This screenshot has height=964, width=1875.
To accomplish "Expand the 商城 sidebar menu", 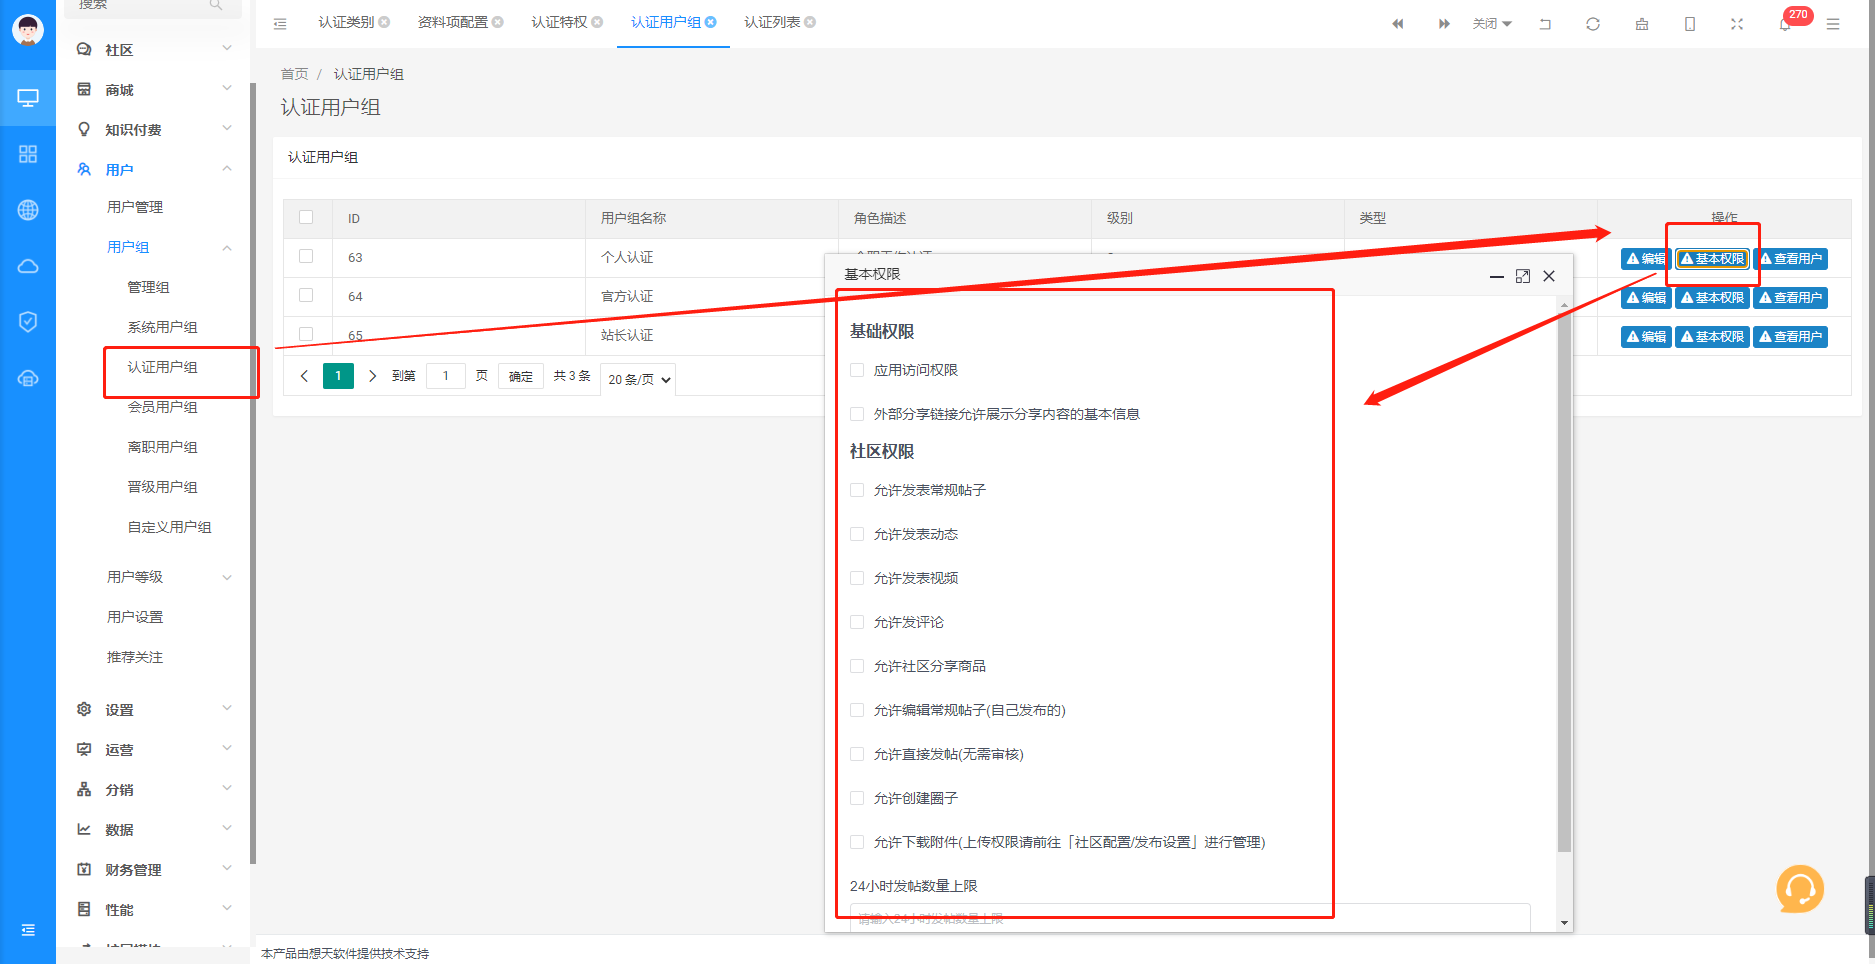I will pyautogui.click(x=153, y=90).
